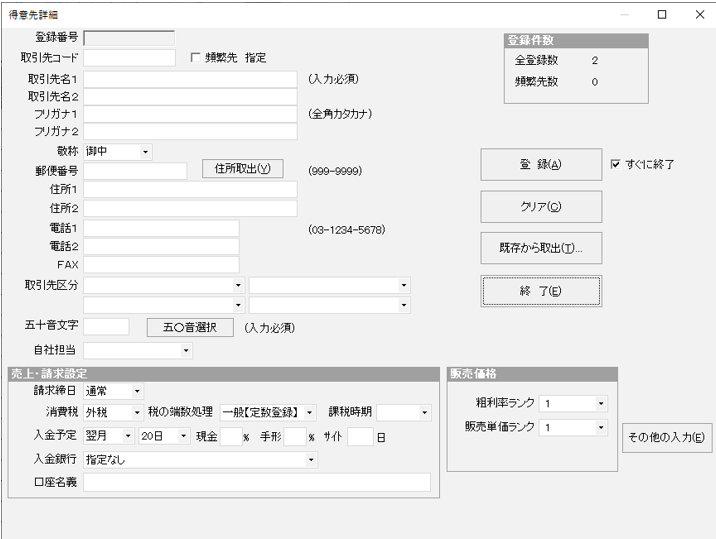Open the 五〇音選択 selection button
The height and width of the screenshot is (539, 716).
(190, 327)
